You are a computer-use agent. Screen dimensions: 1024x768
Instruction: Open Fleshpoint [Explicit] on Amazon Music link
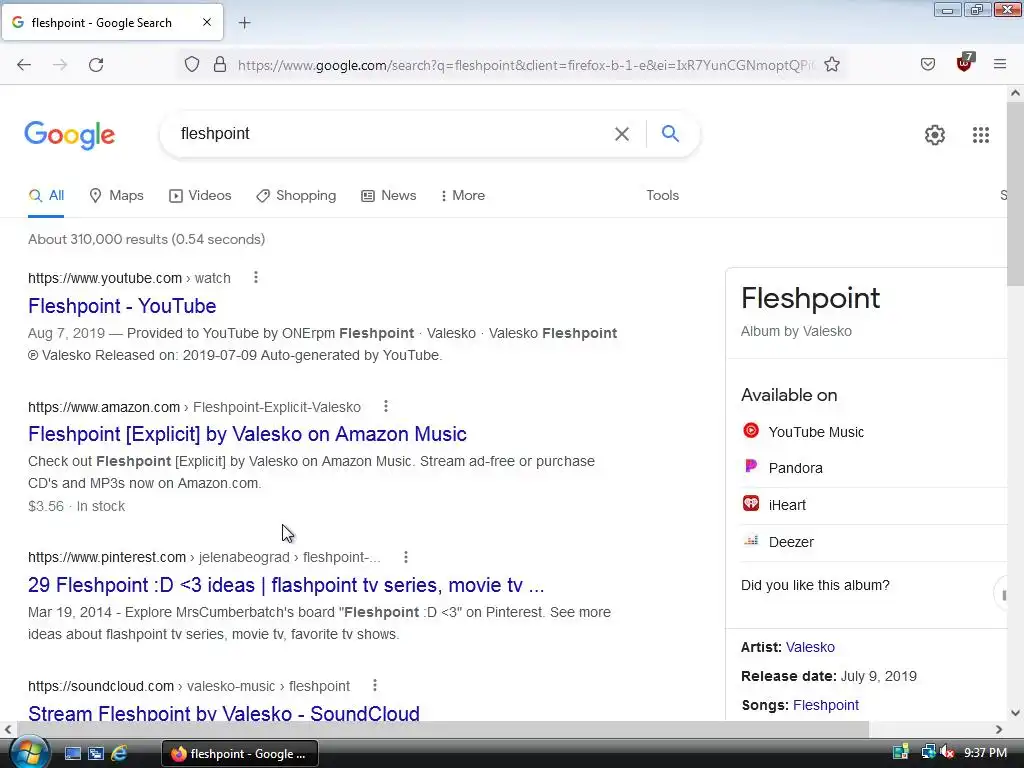coord(248,434)
